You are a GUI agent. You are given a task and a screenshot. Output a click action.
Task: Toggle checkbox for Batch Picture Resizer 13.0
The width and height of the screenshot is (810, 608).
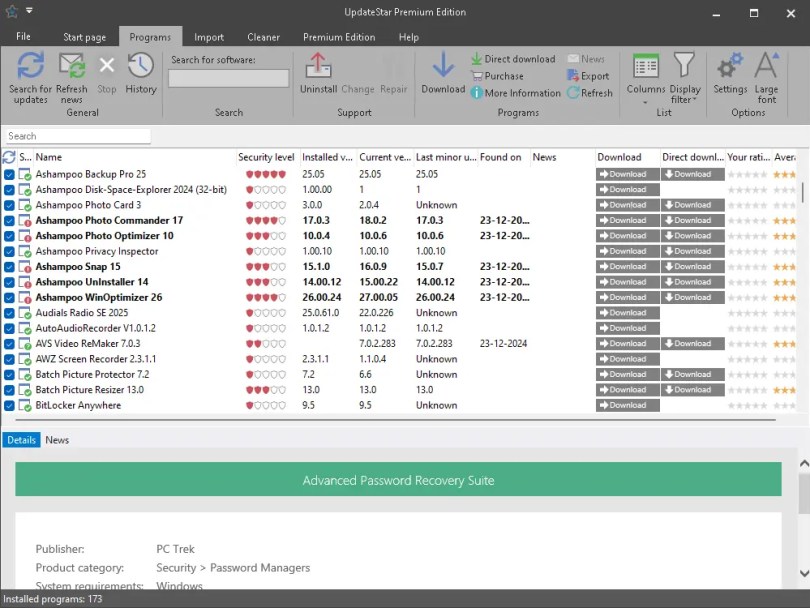[x=9, y=390]
